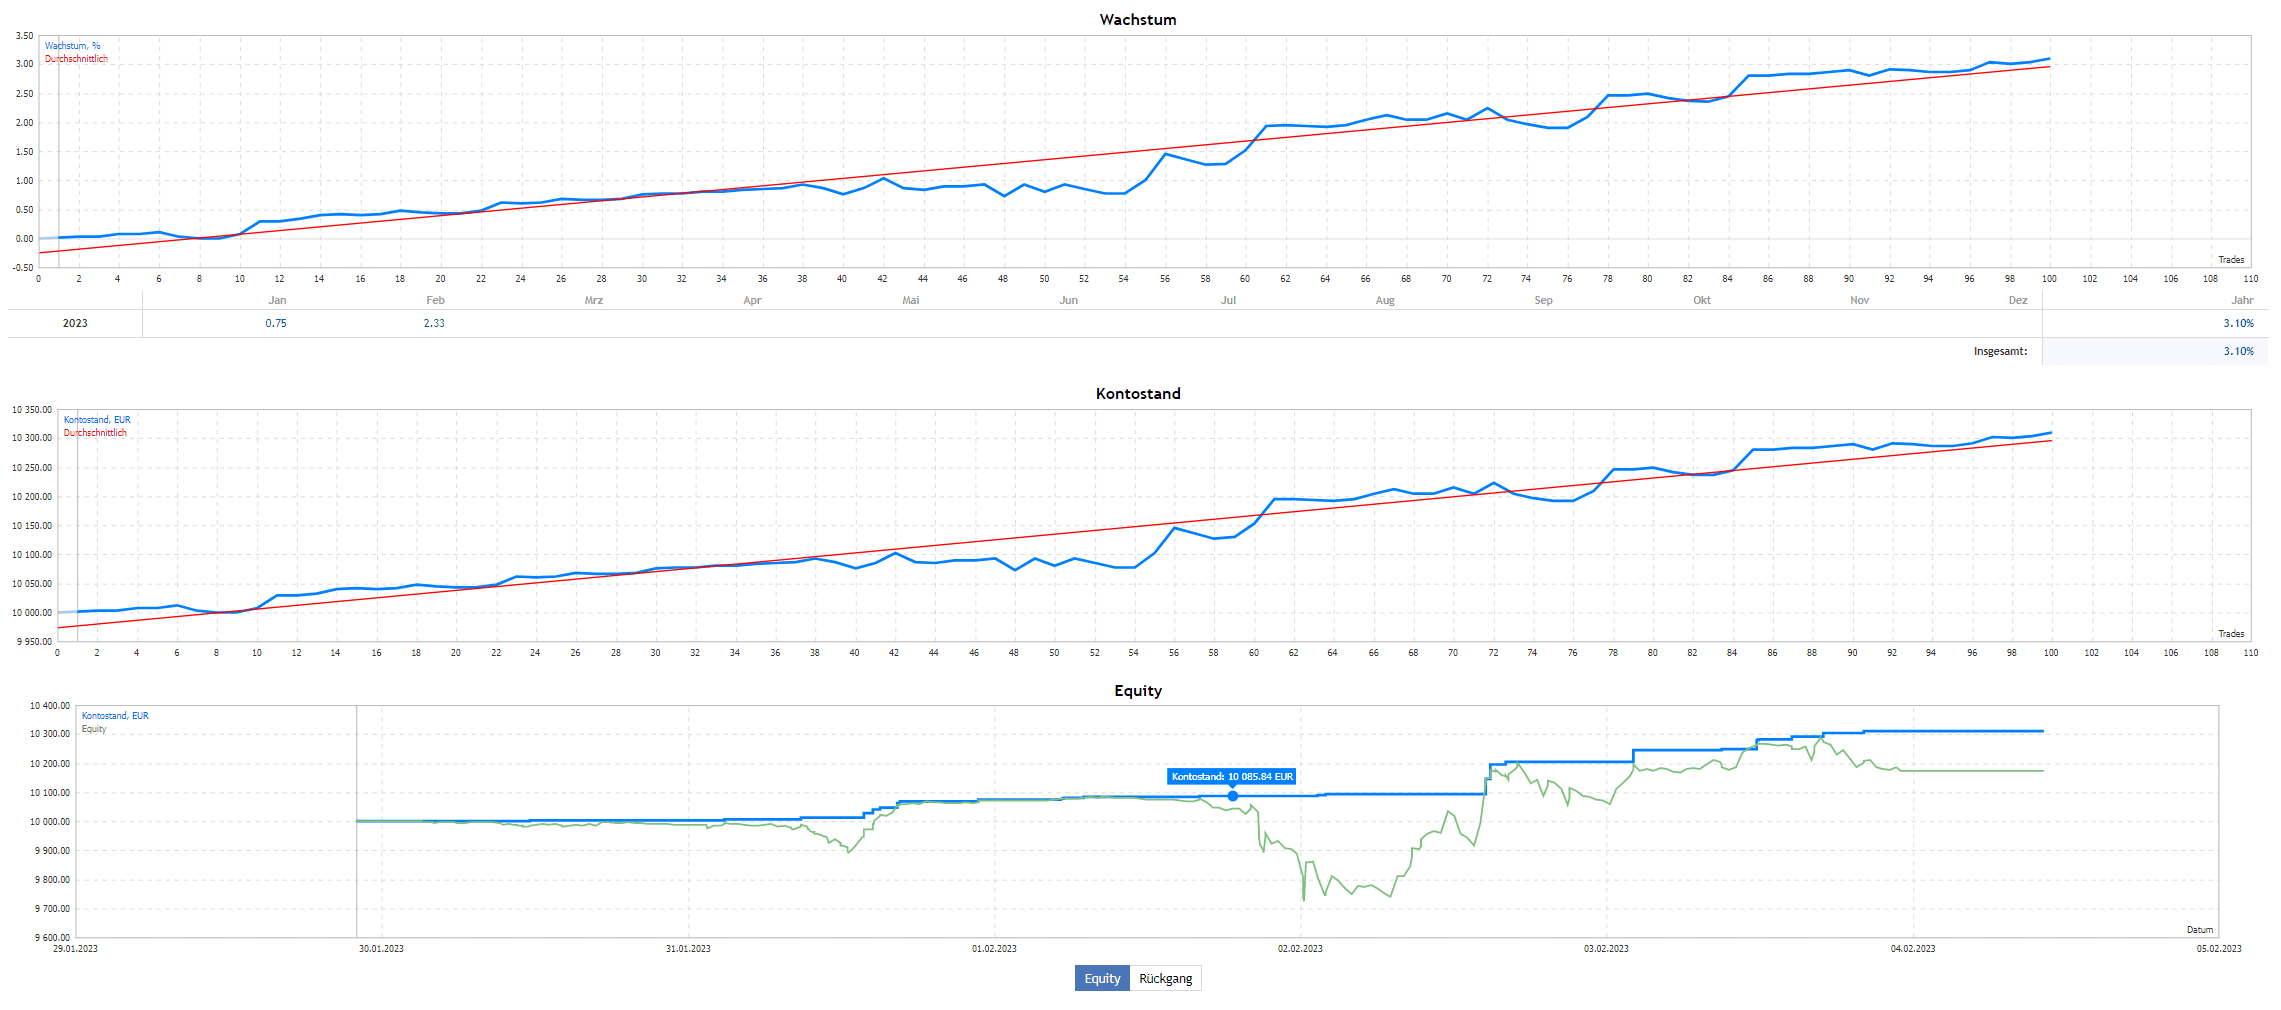Click the 'Mrz' month header
The image size is (2281, 1010).
point(593,300)
